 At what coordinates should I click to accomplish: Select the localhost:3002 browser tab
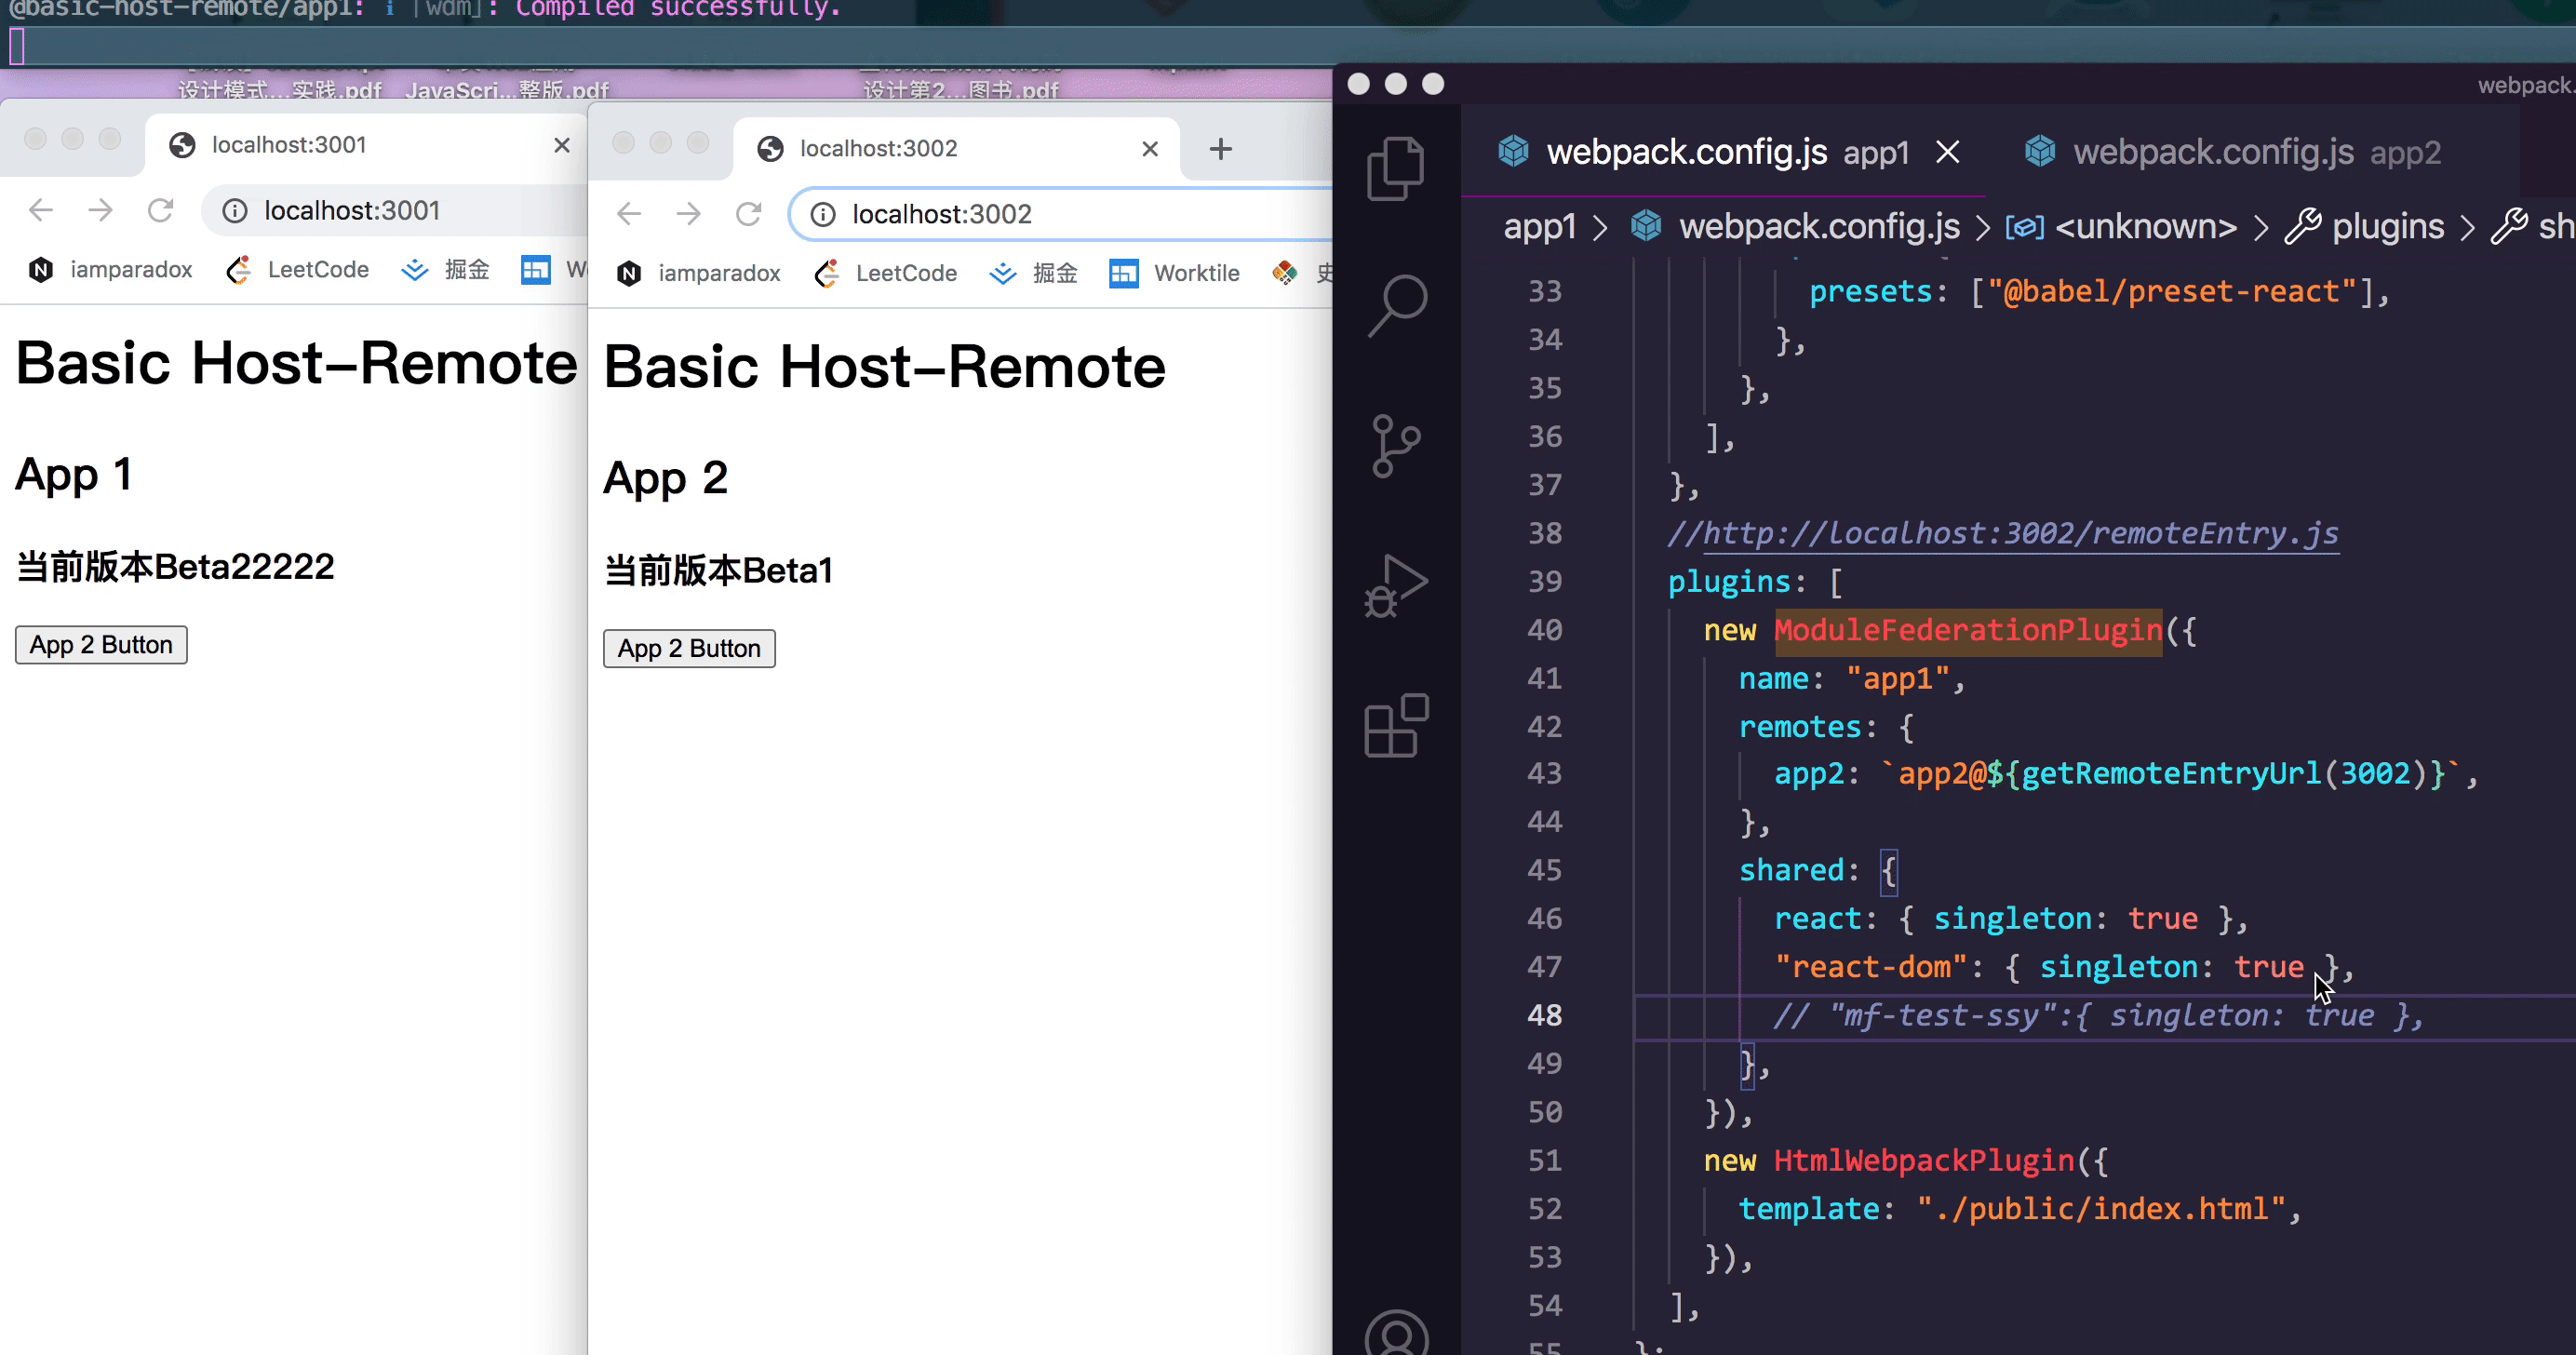coord(955,149)
